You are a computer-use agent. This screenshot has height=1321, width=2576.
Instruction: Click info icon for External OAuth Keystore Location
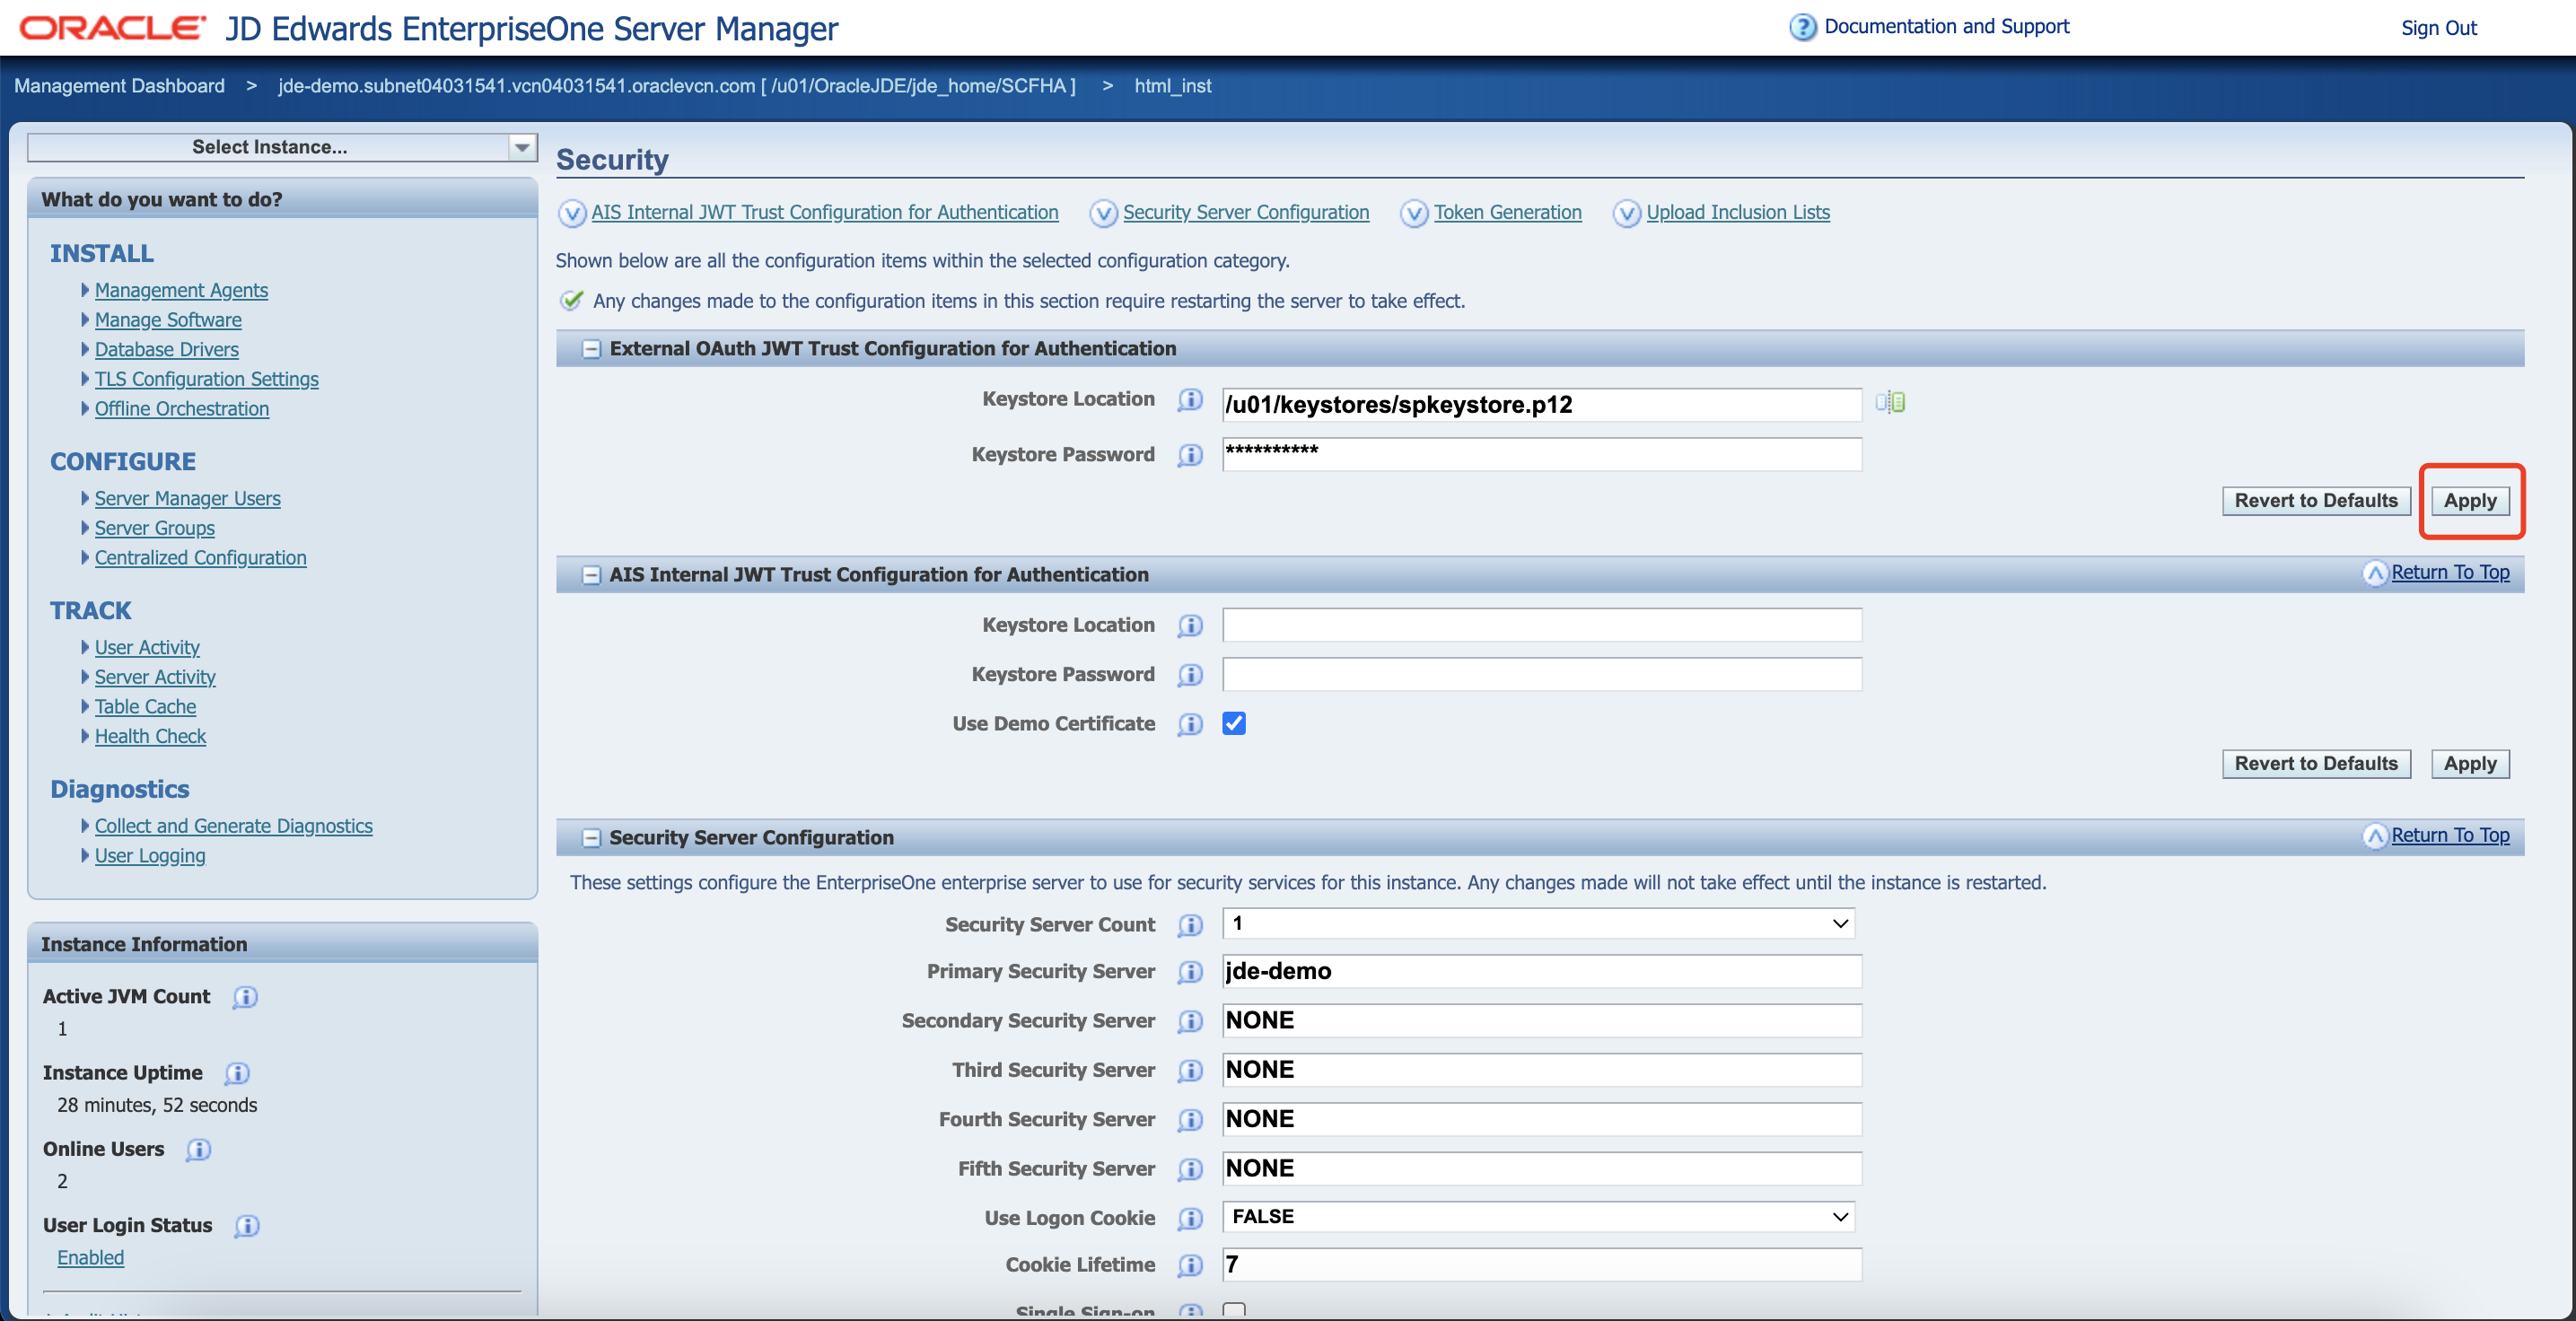[x=1190, y=400]
